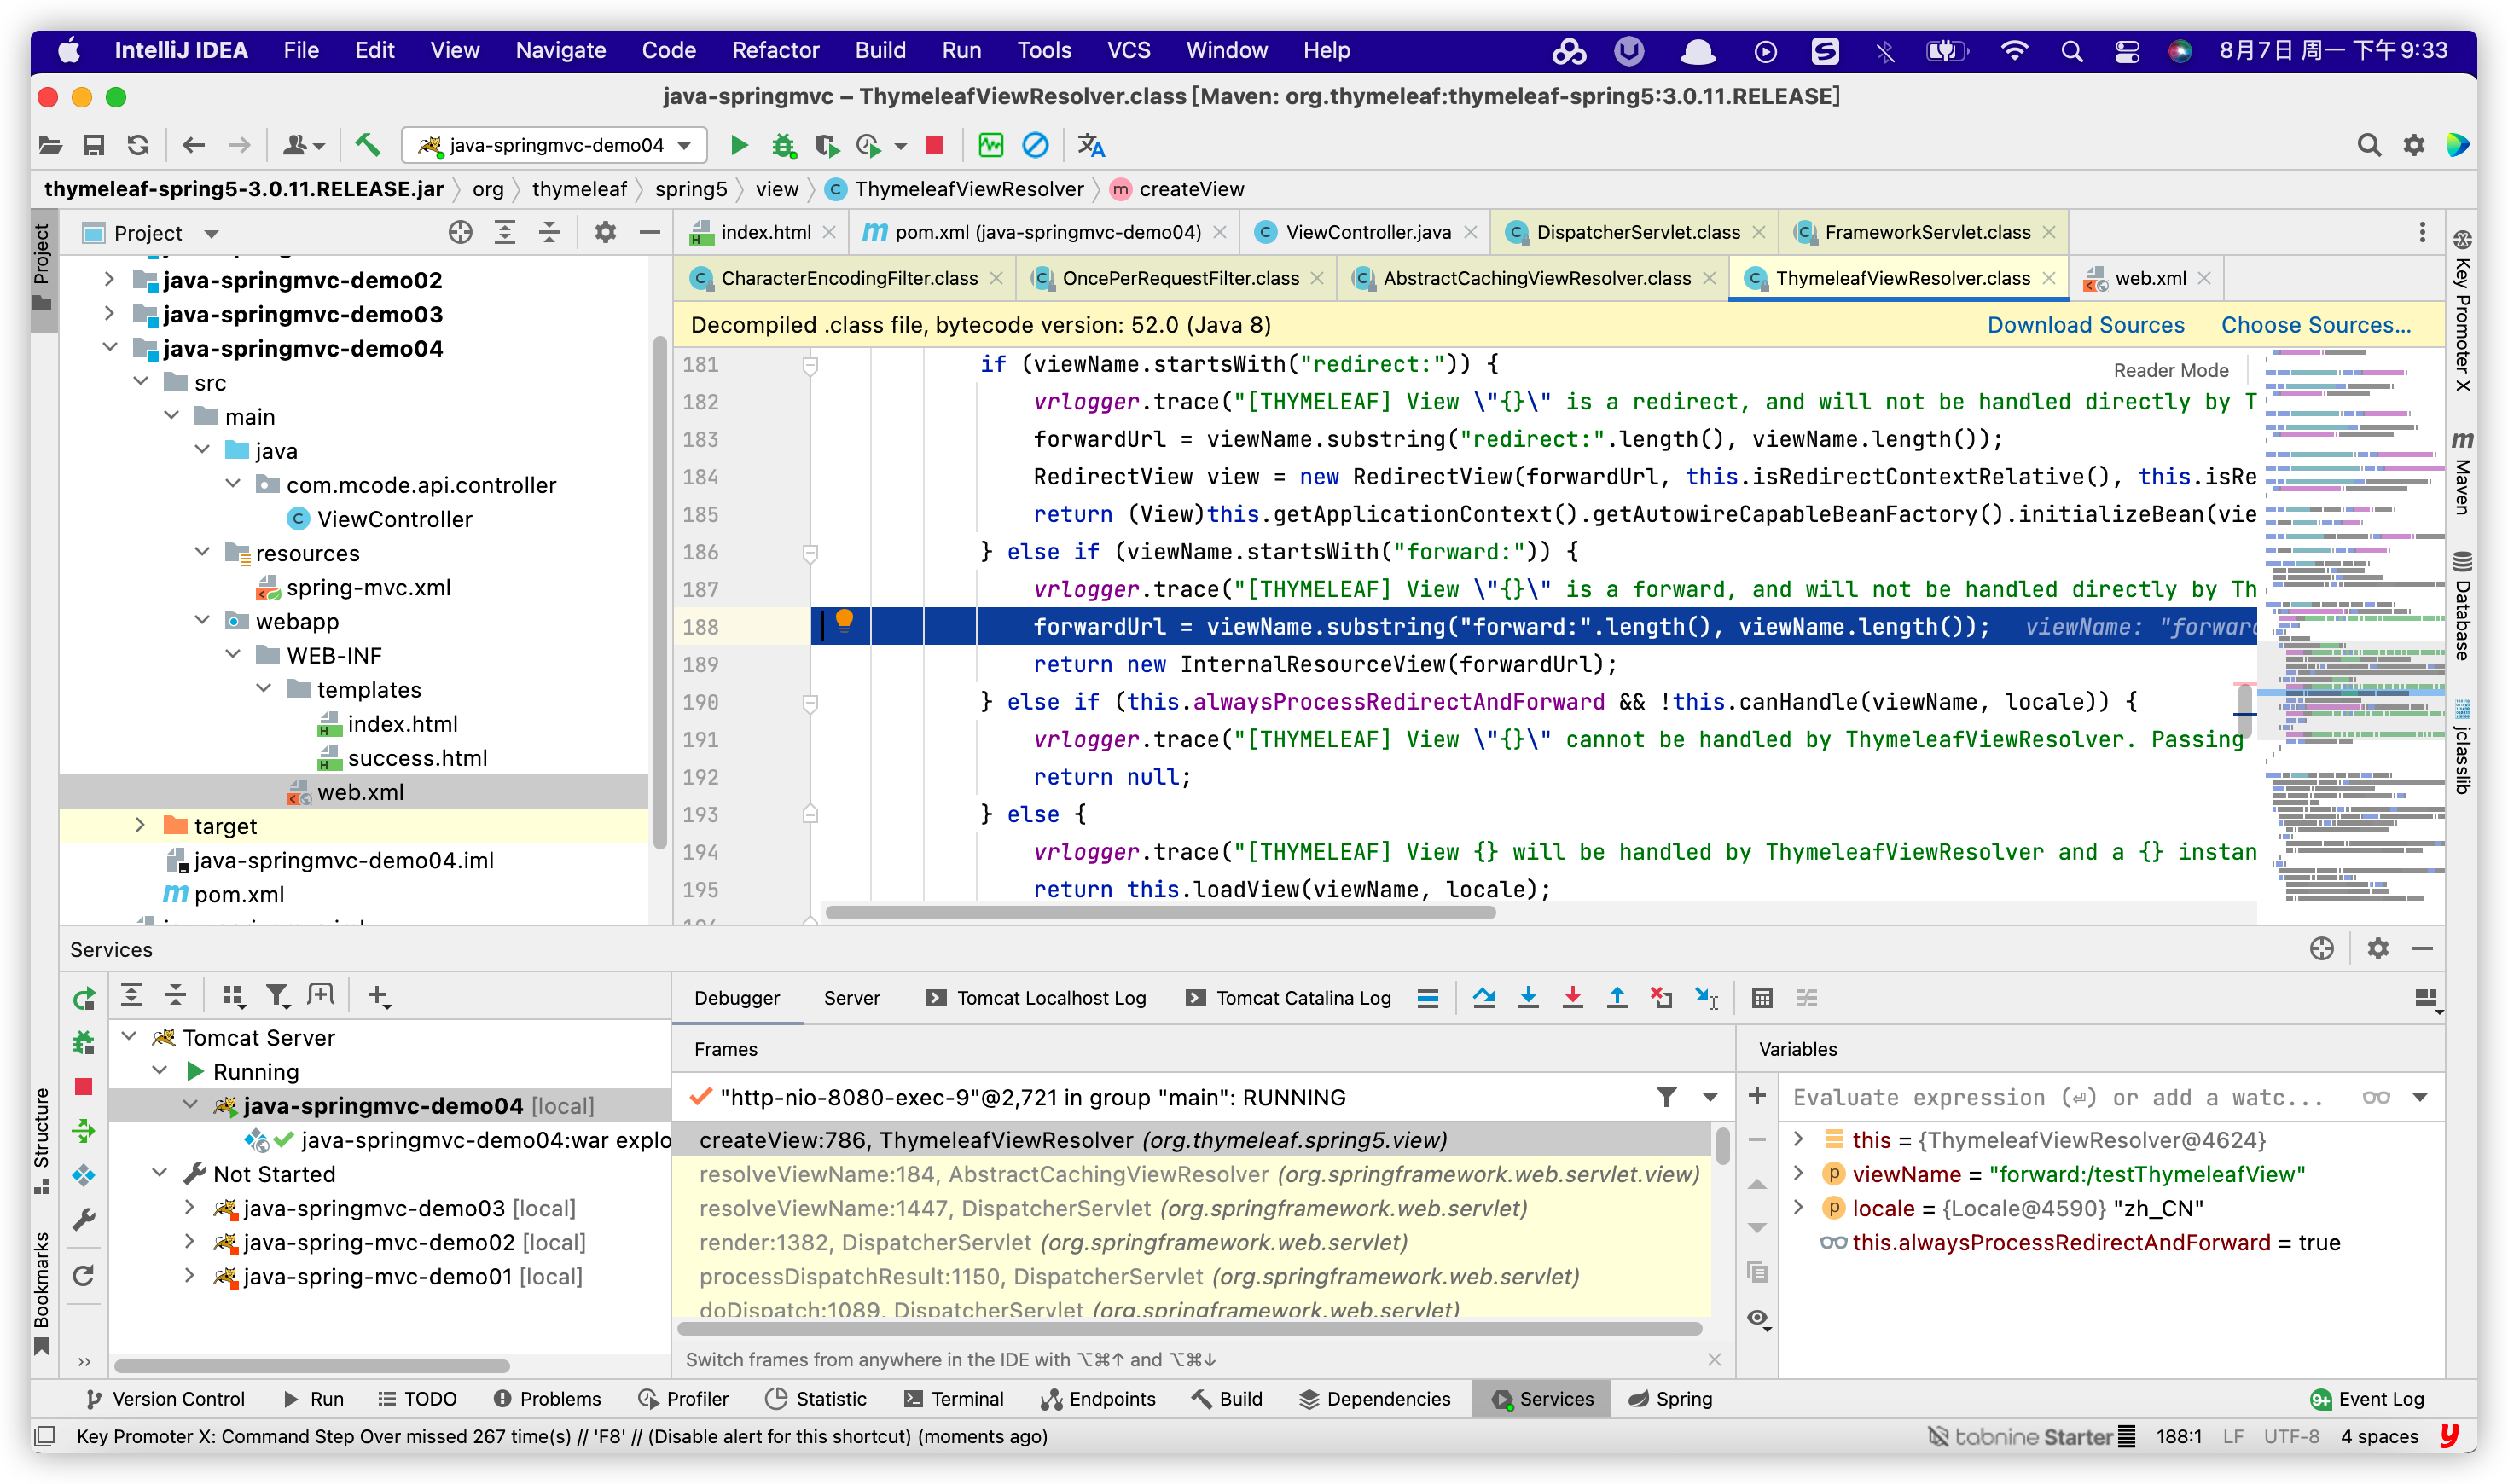The width and height of the screenshot is (2508, 1484).
Task: Toggle the Structure side tool window
Action: click(42, 1140)
